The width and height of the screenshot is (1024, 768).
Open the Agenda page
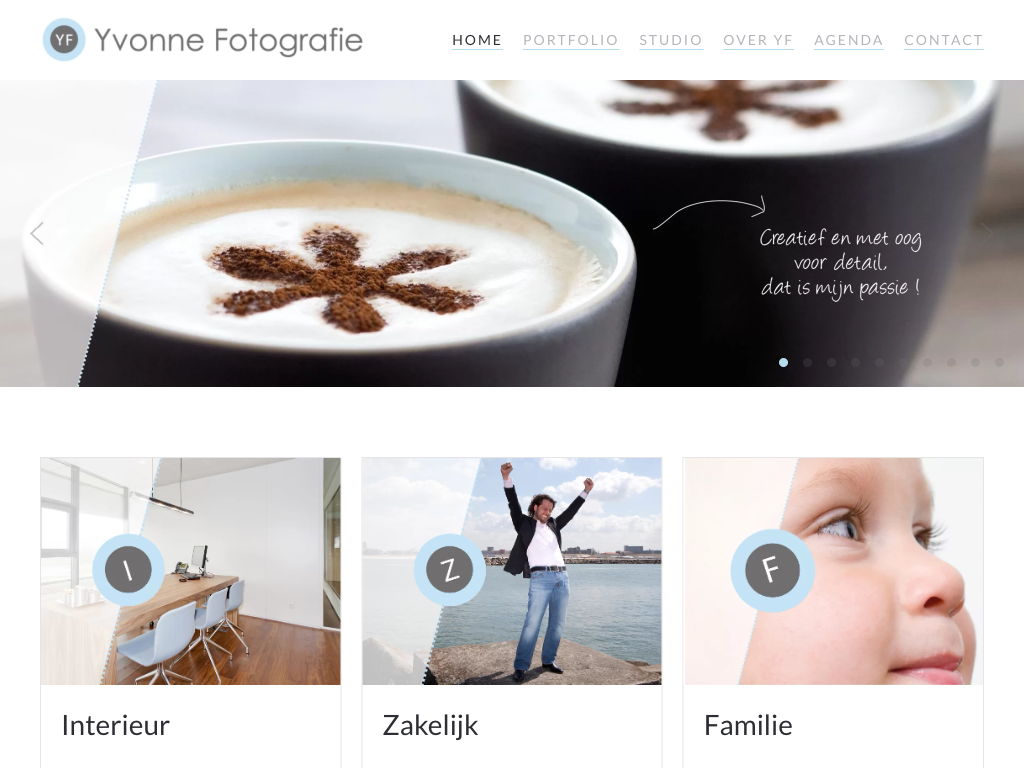coord(848,40)
